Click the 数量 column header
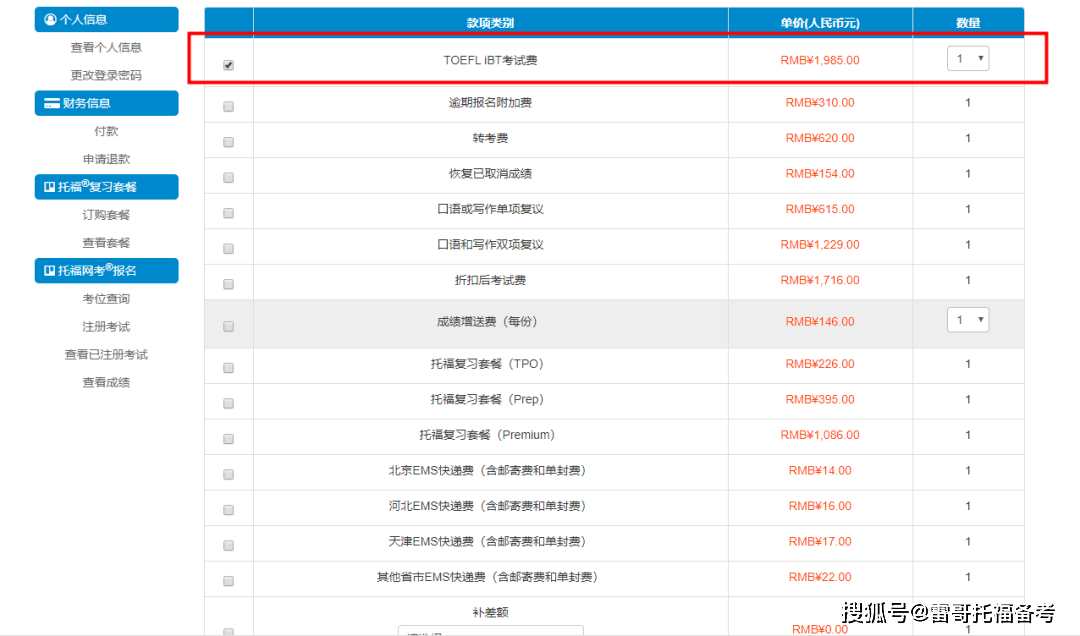The image size is (1080, 636). (968, 23)
